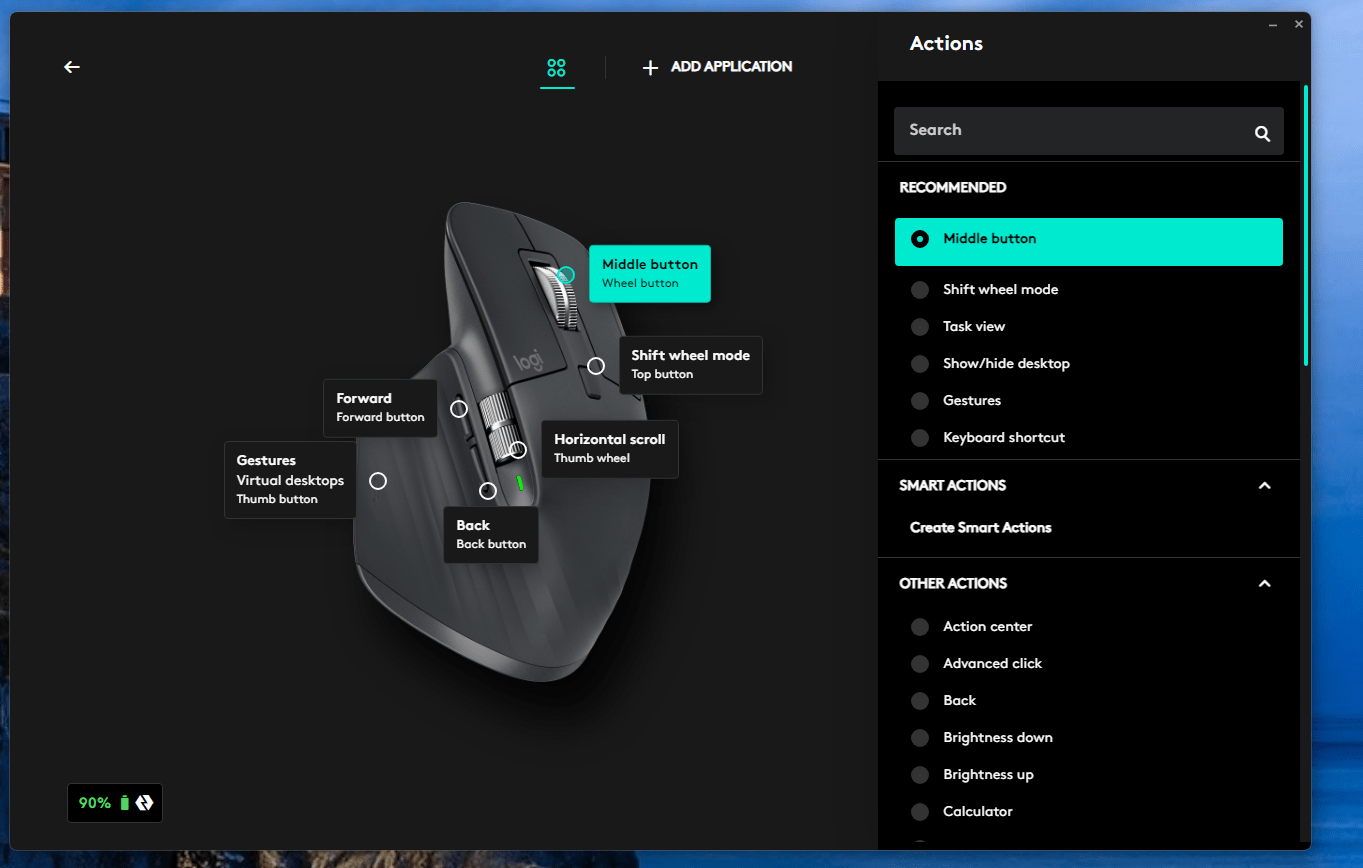1363x868 pixels.
Task: Click the back arrow icon
Action: click(x=72, y=67)
